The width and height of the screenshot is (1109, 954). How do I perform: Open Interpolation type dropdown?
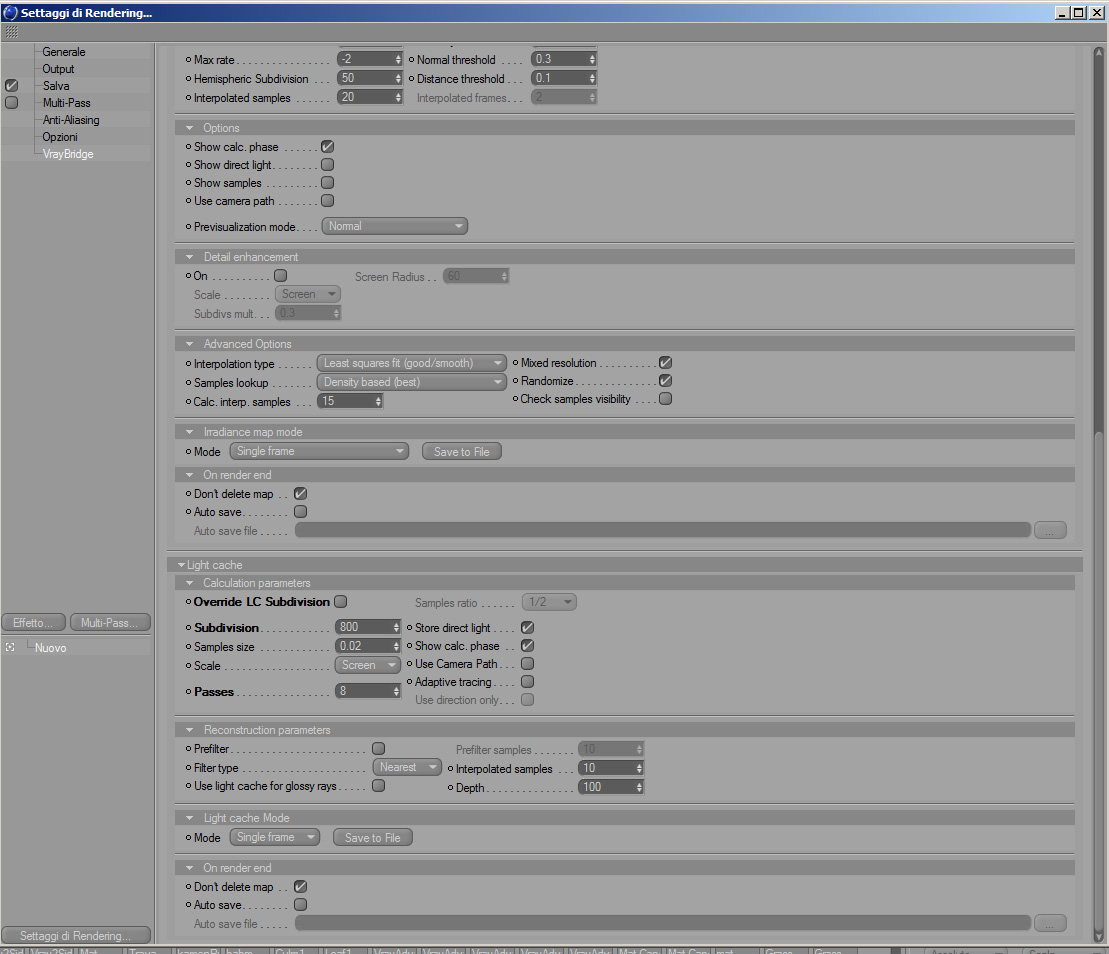[x=412, y=363]
